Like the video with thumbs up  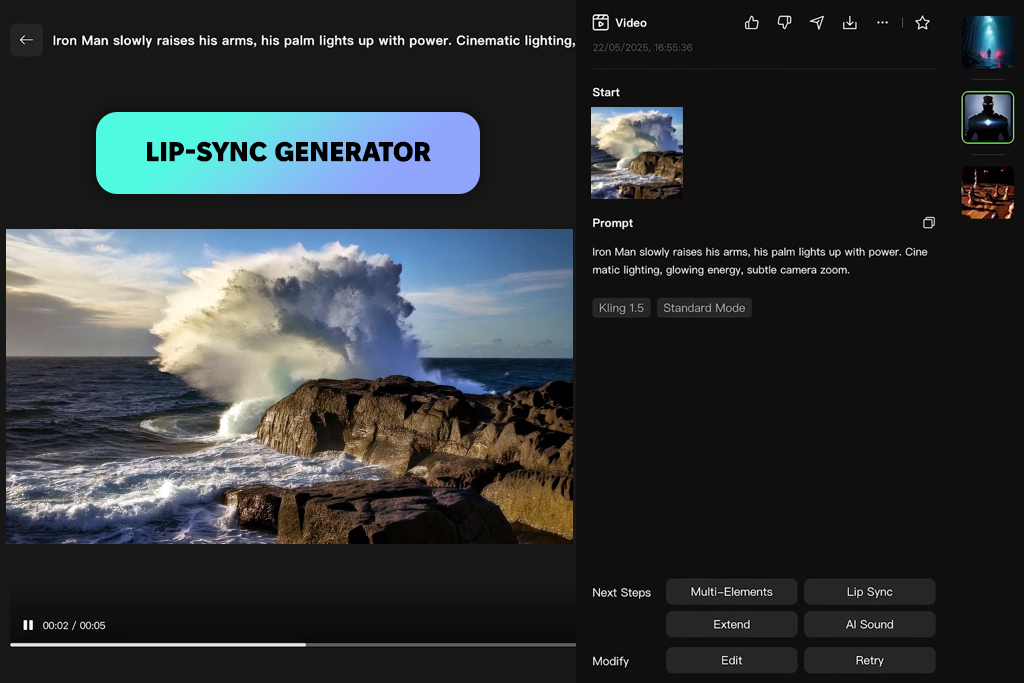click(x=752, y=23)
